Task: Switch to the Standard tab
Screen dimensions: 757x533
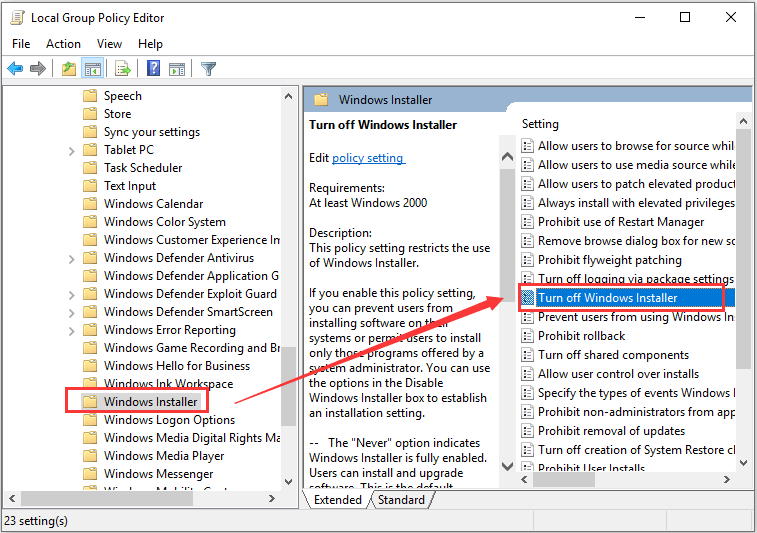Action: point(401,500)
